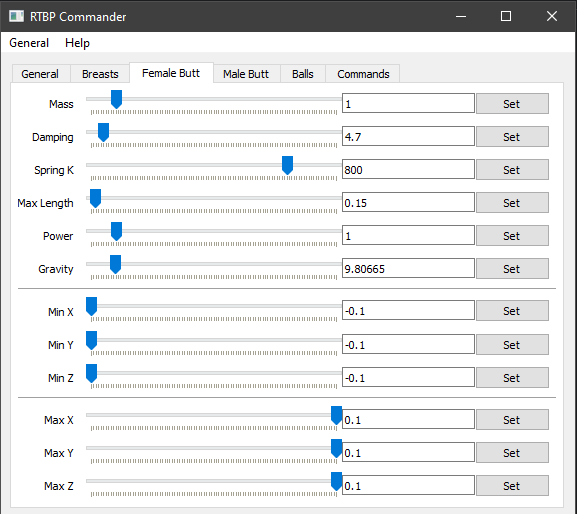Focus the Min X value field
577x514 pixels.
(408, 310)
